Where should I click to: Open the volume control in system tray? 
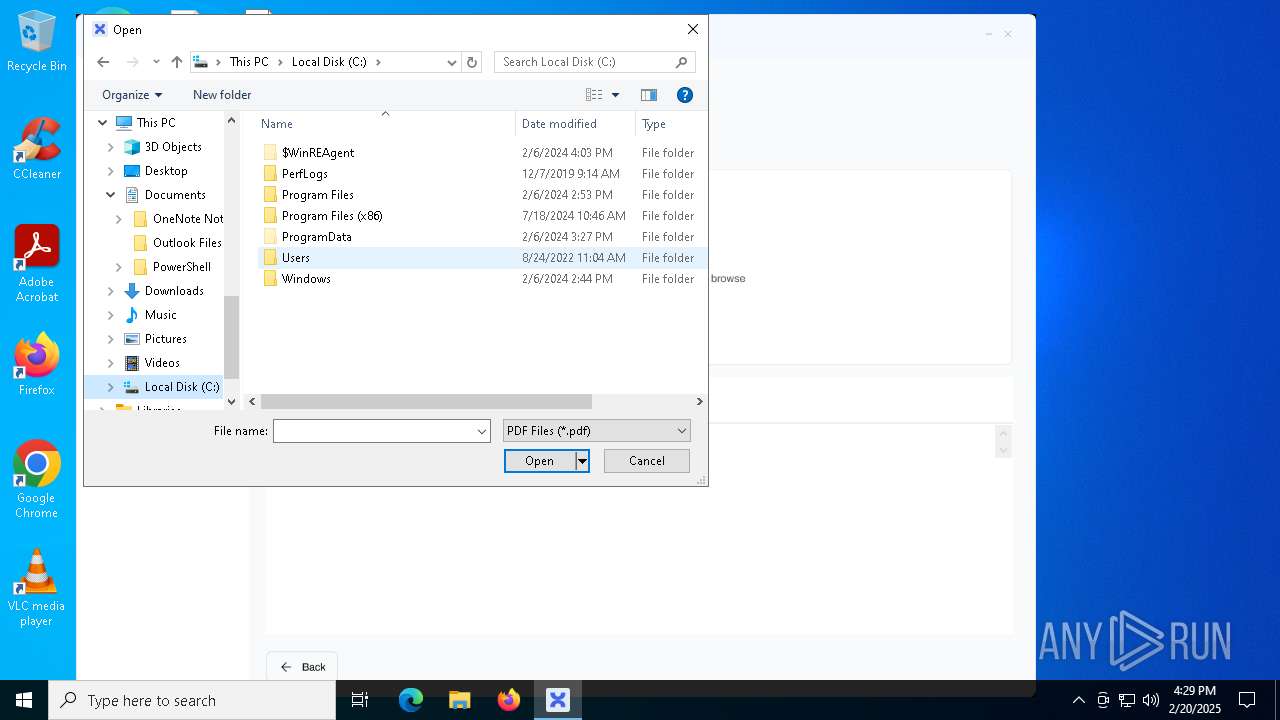point(1151,700)
